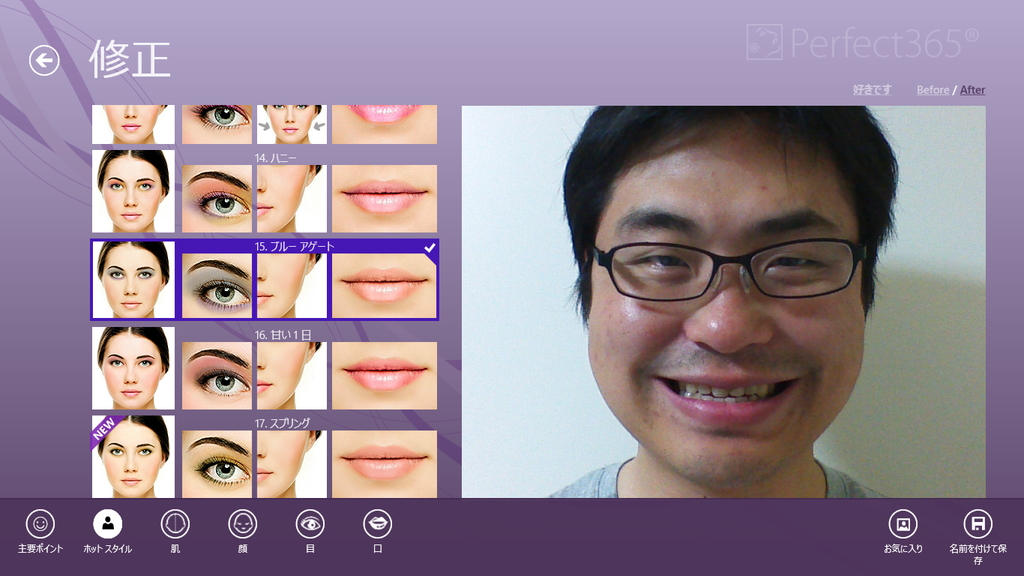The height and width of the screenshot is (576, 1024).
Task: Pick the 15. ブルー アゲート cheek thumbnail
Action: pyautogui.click(x=291, y=286)
